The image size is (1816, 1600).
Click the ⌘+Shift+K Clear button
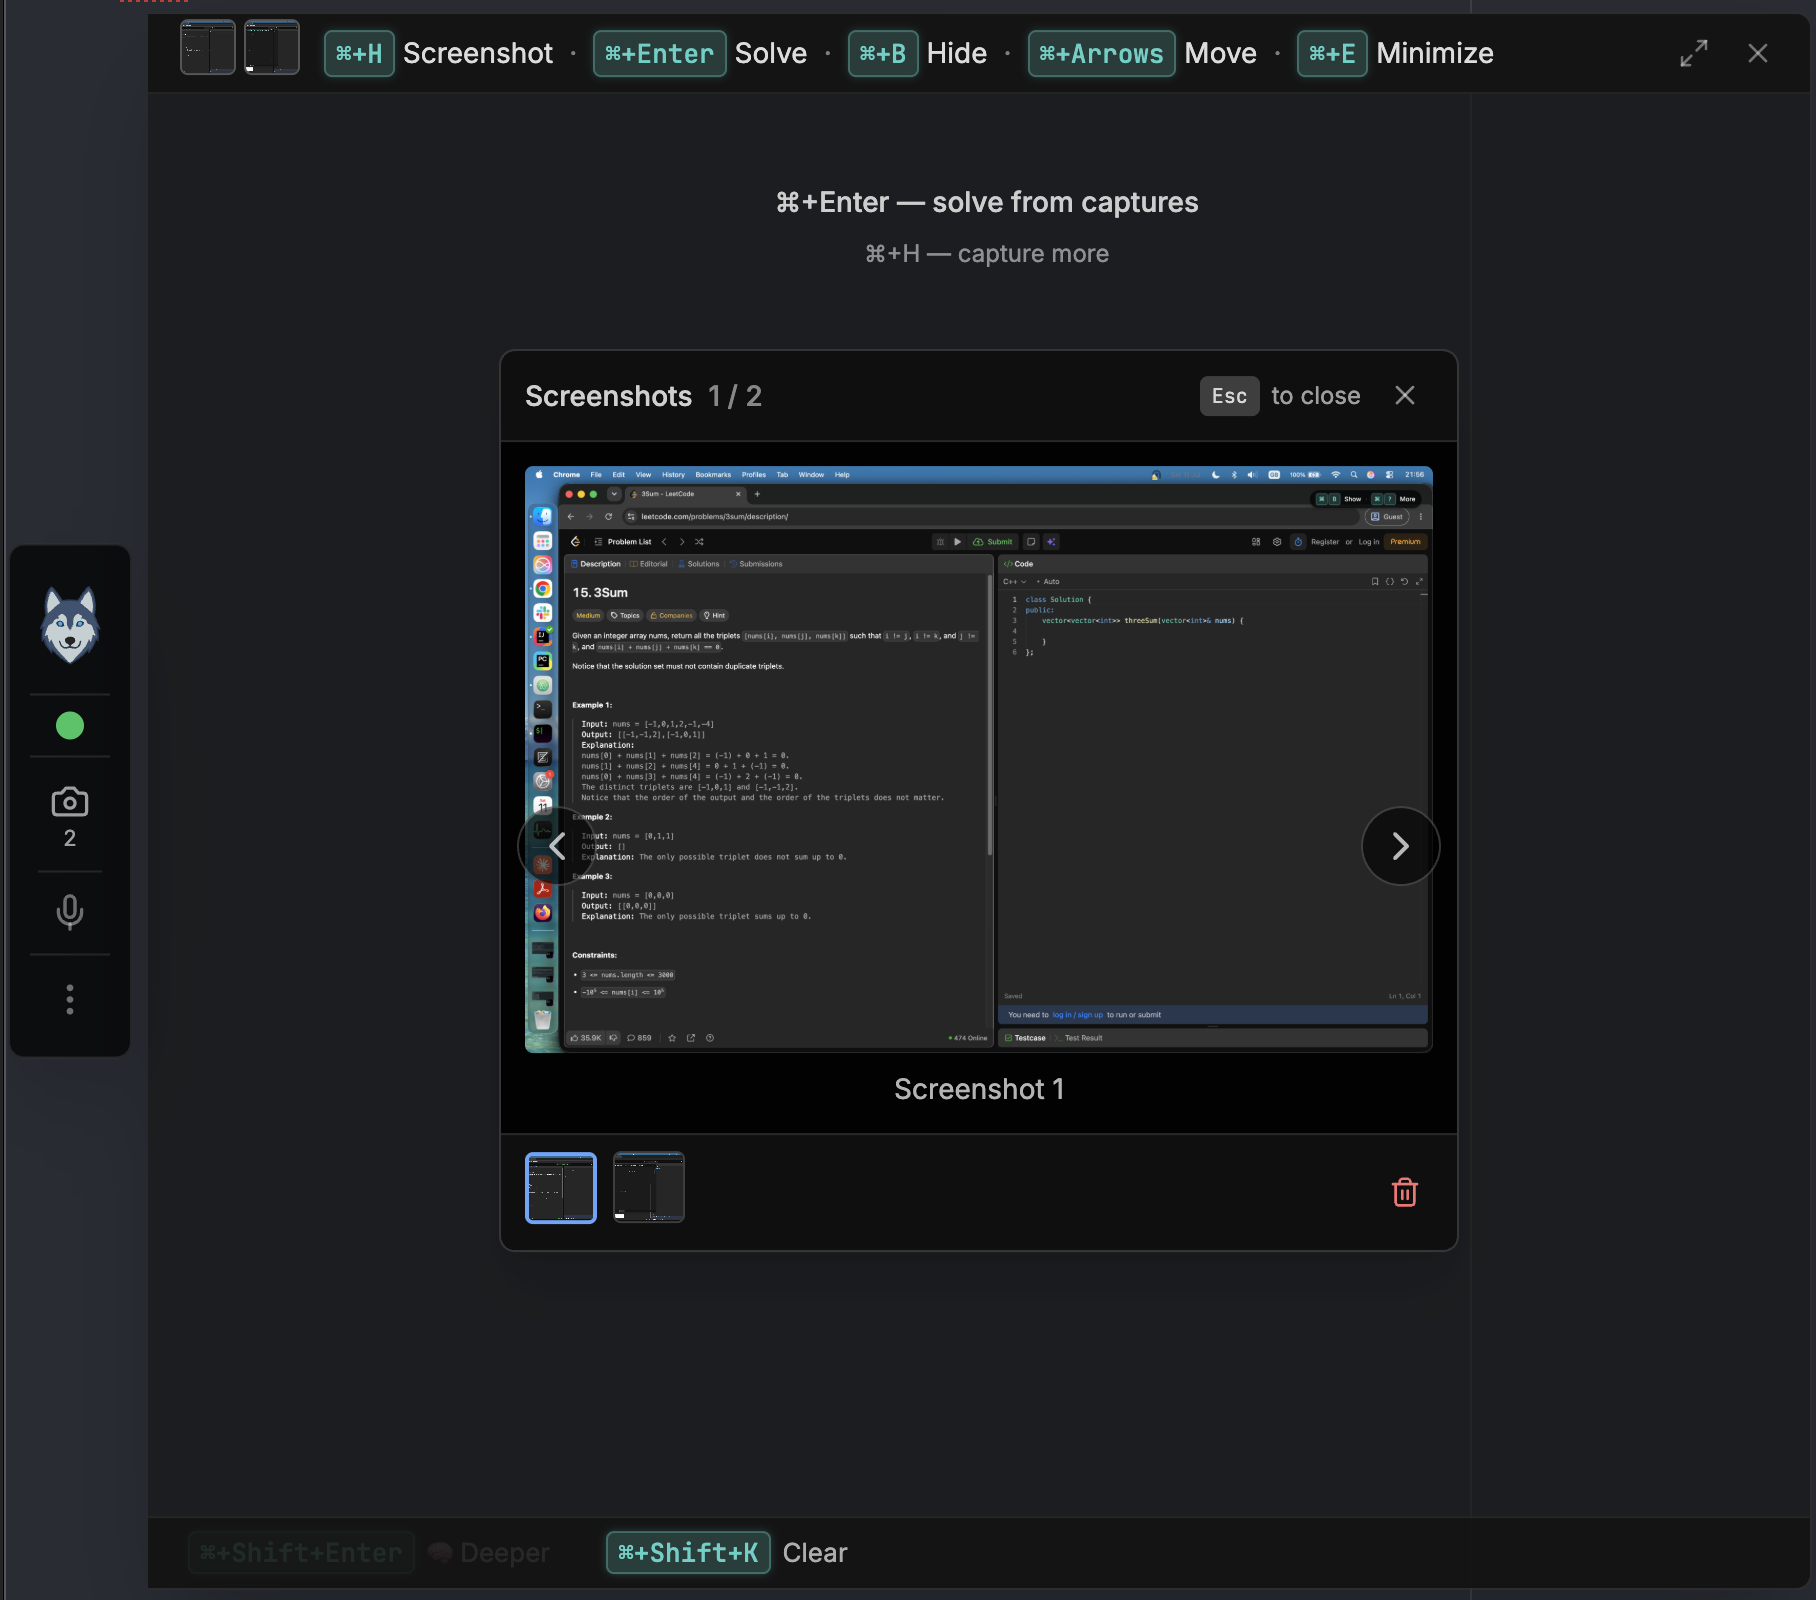pos(727,1553)
